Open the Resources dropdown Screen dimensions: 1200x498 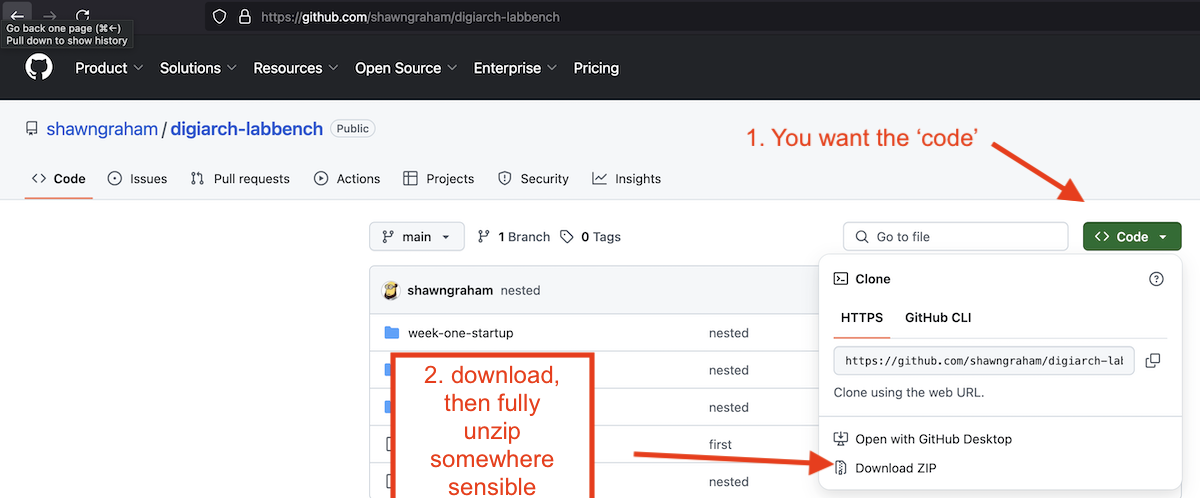297,68
